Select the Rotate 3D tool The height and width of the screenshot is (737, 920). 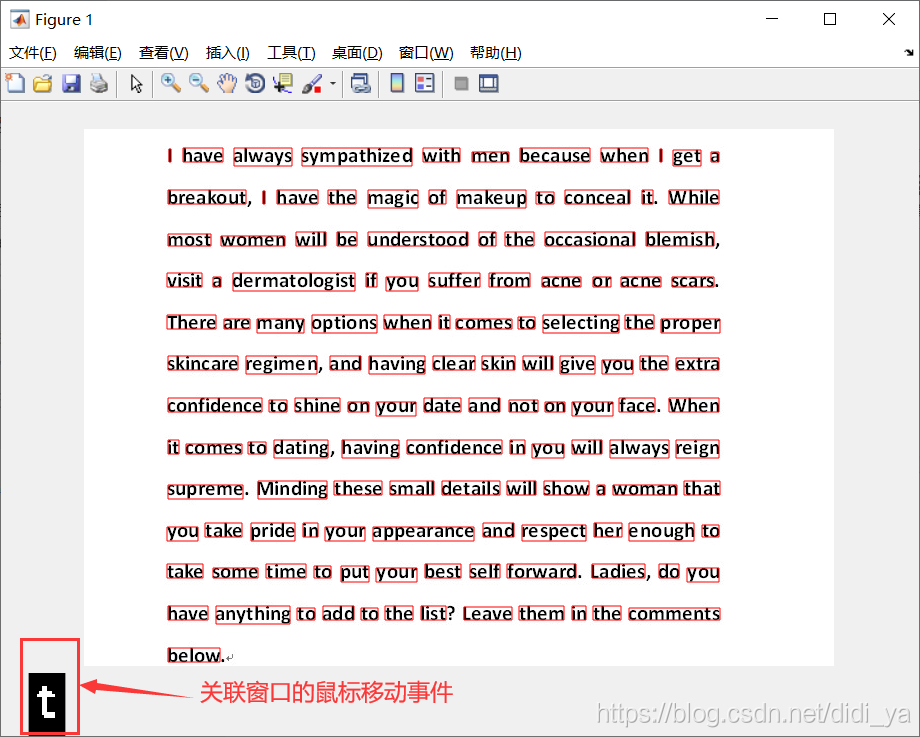[x=255, y=83]
